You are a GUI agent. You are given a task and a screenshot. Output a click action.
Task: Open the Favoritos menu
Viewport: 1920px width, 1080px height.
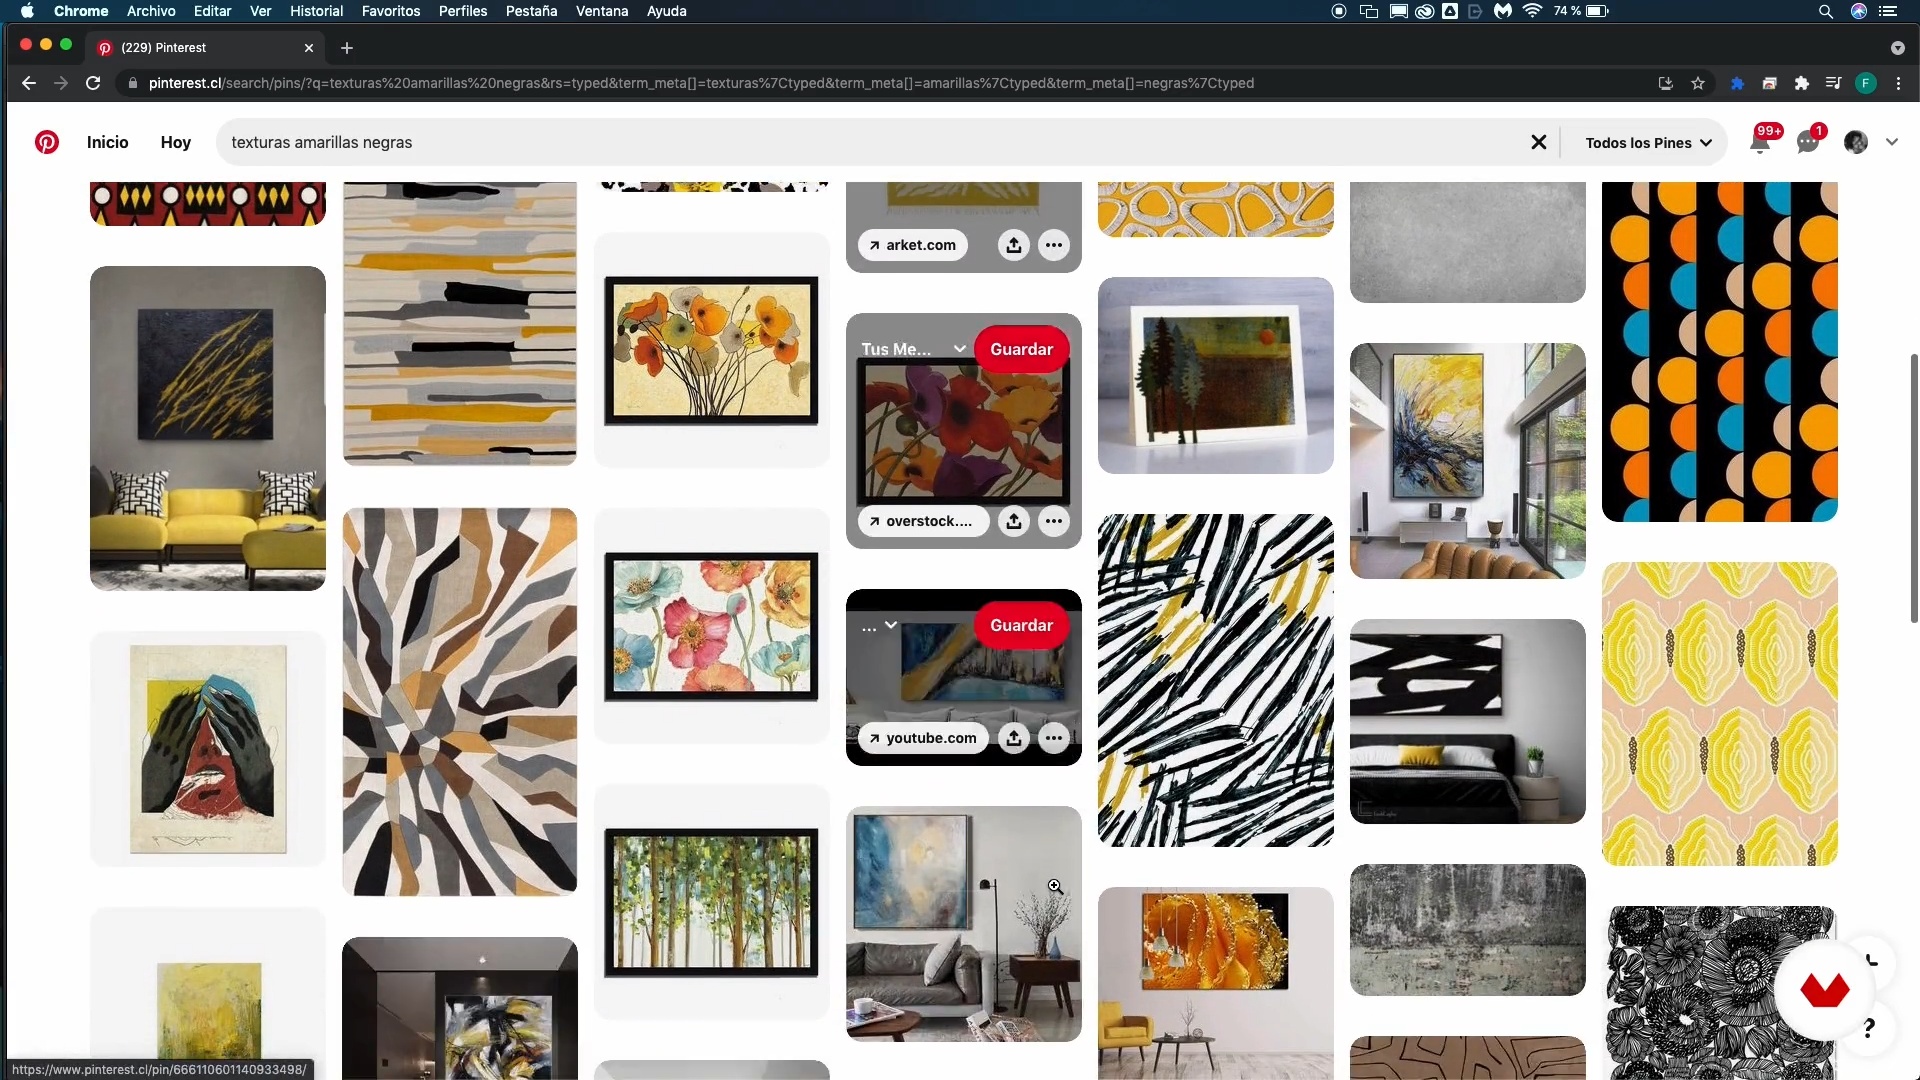click(391, 11)
